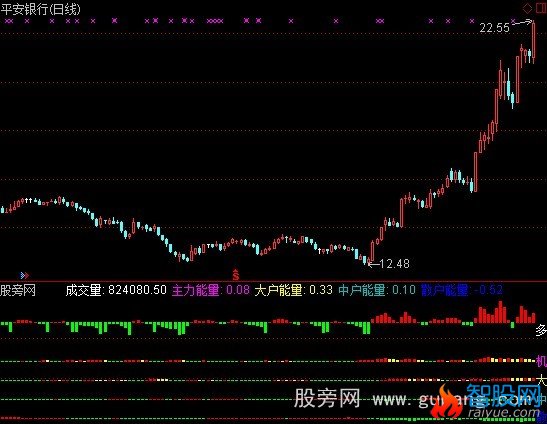Click the yellow 大 row label on the right
This screenshot has height=424, width=547.
542,380
